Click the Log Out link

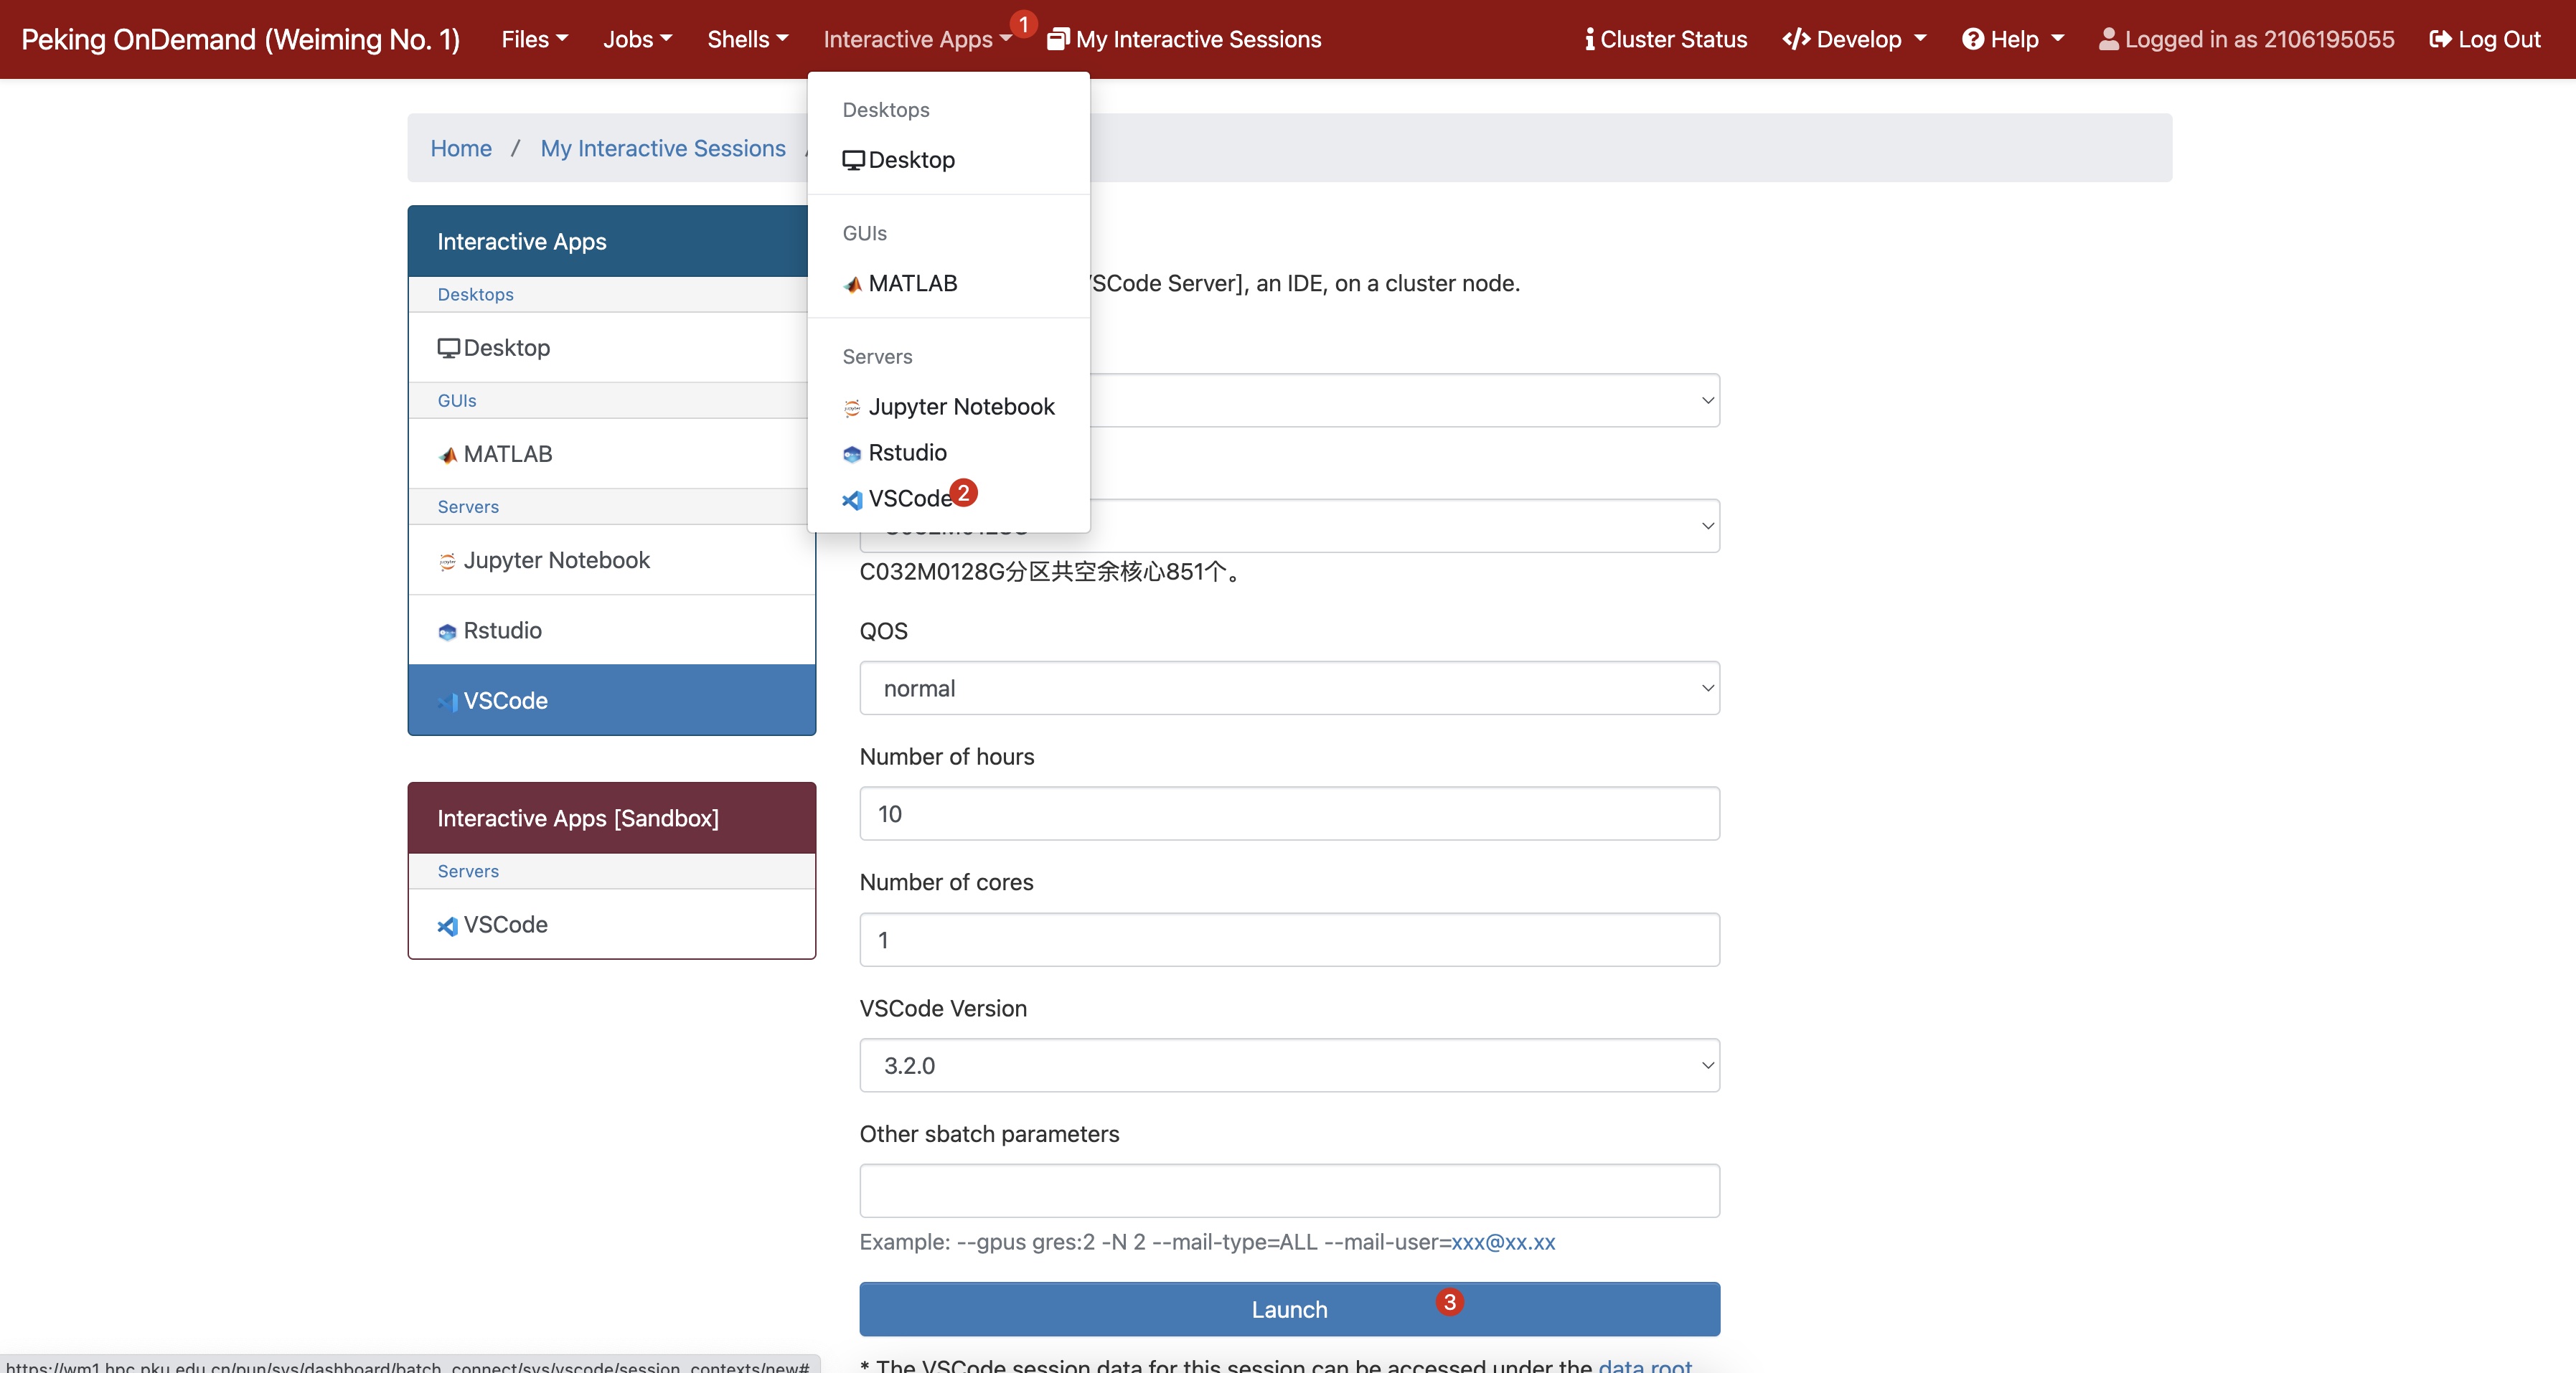pyautogui.click(x=2484, y=39)
